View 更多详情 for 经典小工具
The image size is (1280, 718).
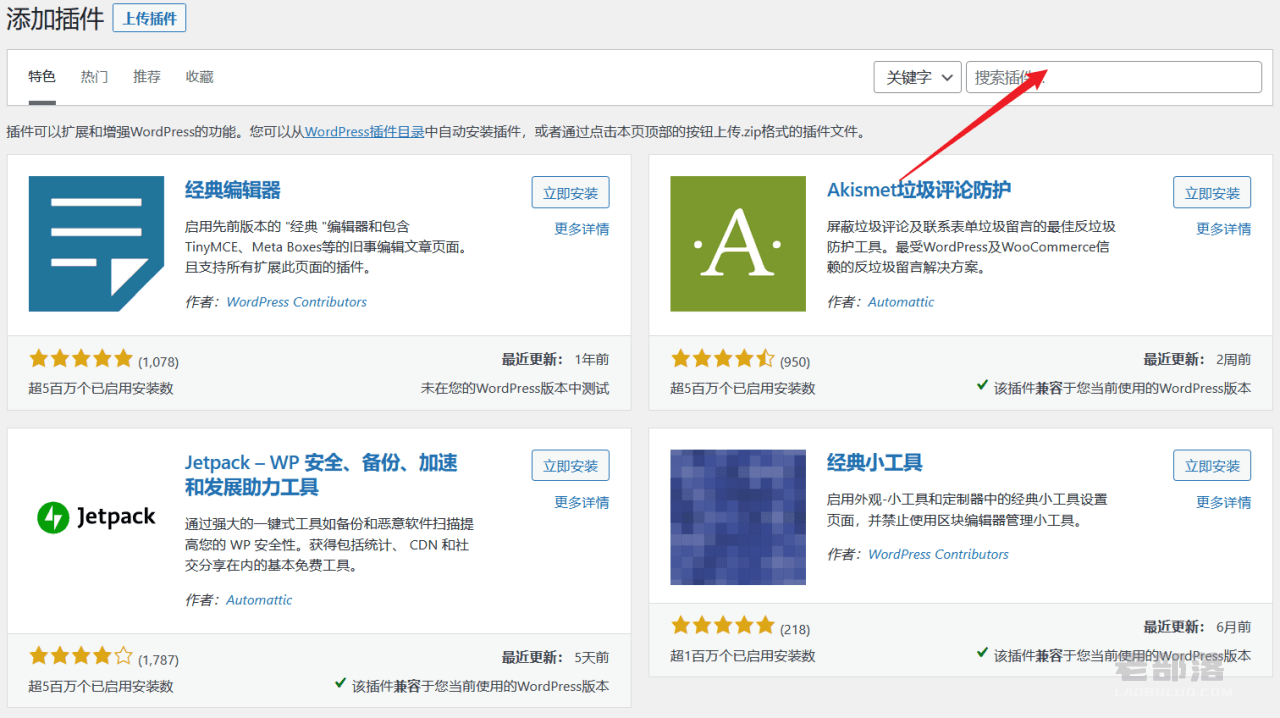click(1224, 502)
